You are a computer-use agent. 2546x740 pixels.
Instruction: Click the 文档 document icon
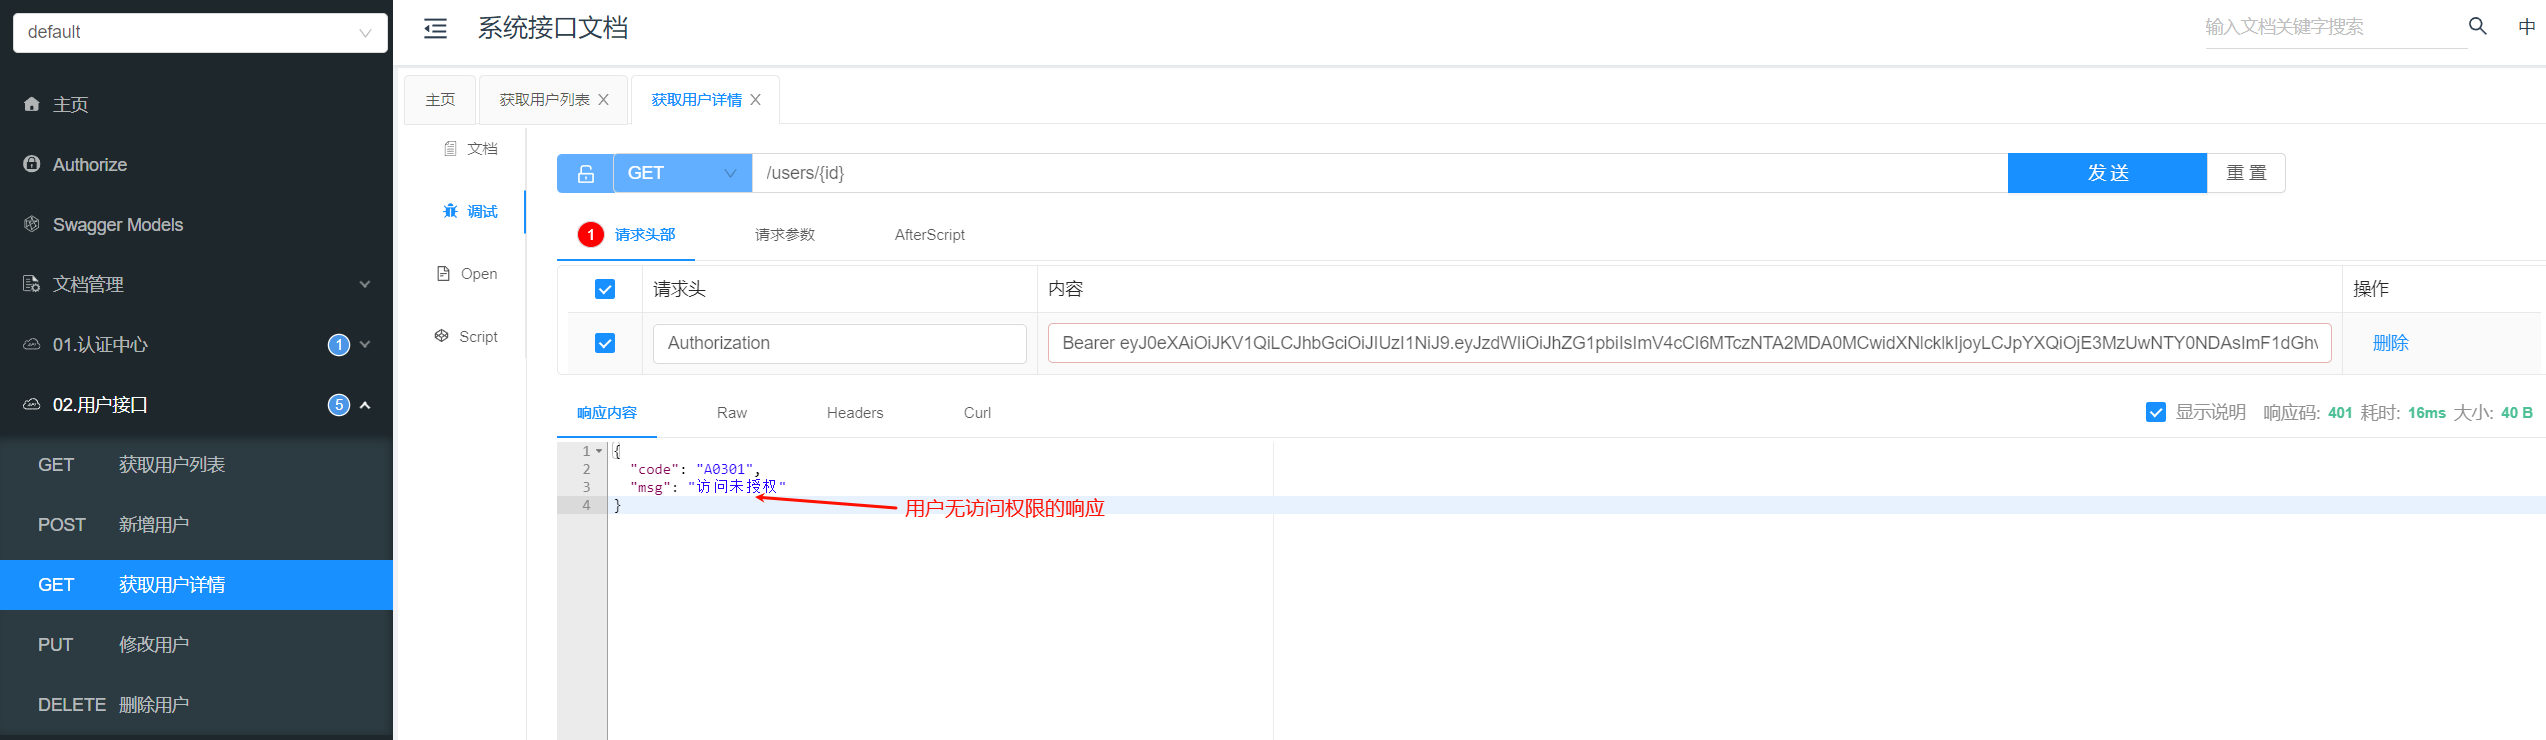(450, 149)
